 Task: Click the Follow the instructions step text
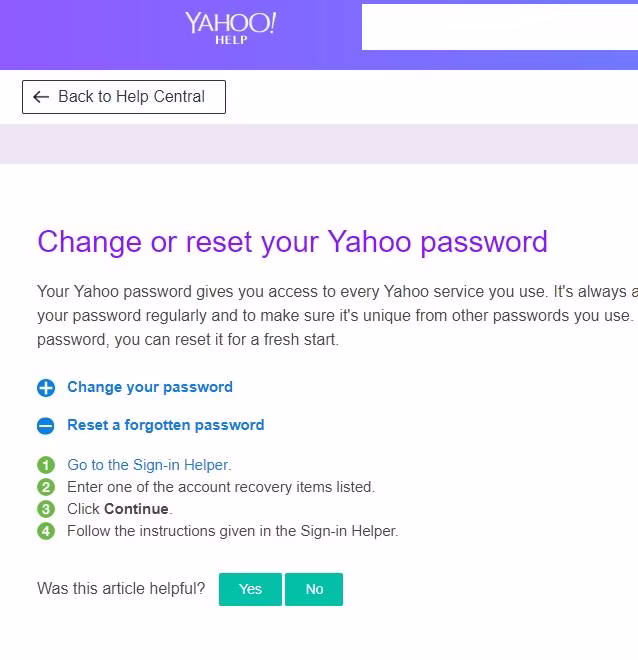232,531
